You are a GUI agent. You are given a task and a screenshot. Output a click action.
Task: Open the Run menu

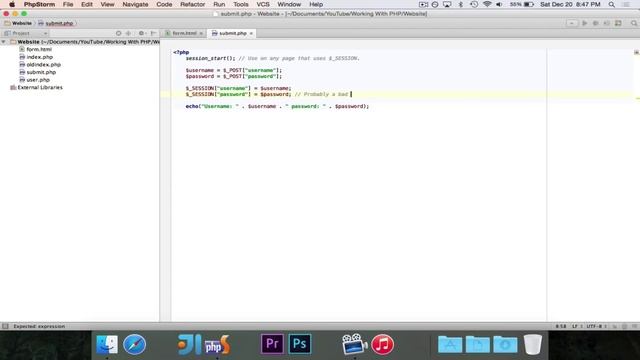pos(219,4)
